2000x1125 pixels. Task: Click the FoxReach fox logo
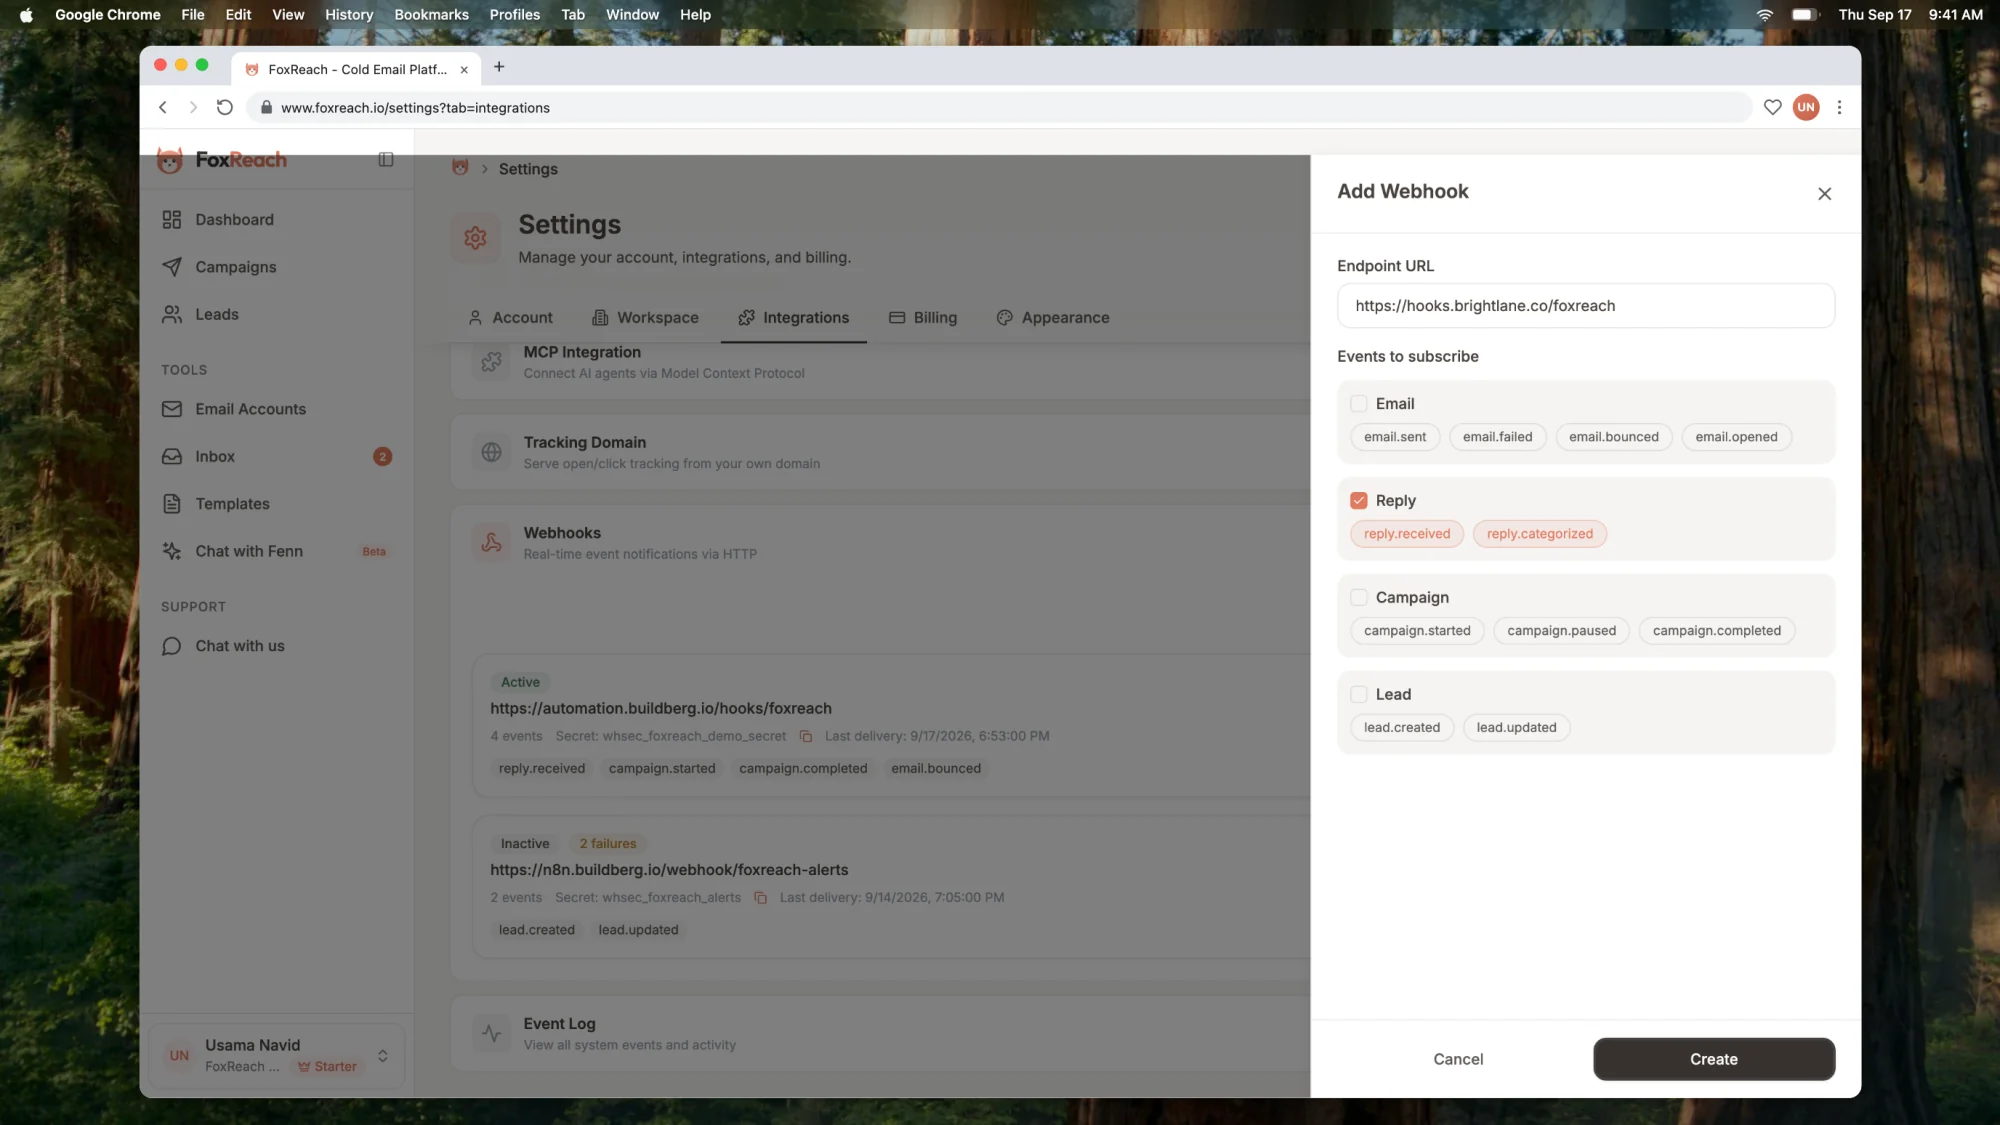click(x=170, y=160)
